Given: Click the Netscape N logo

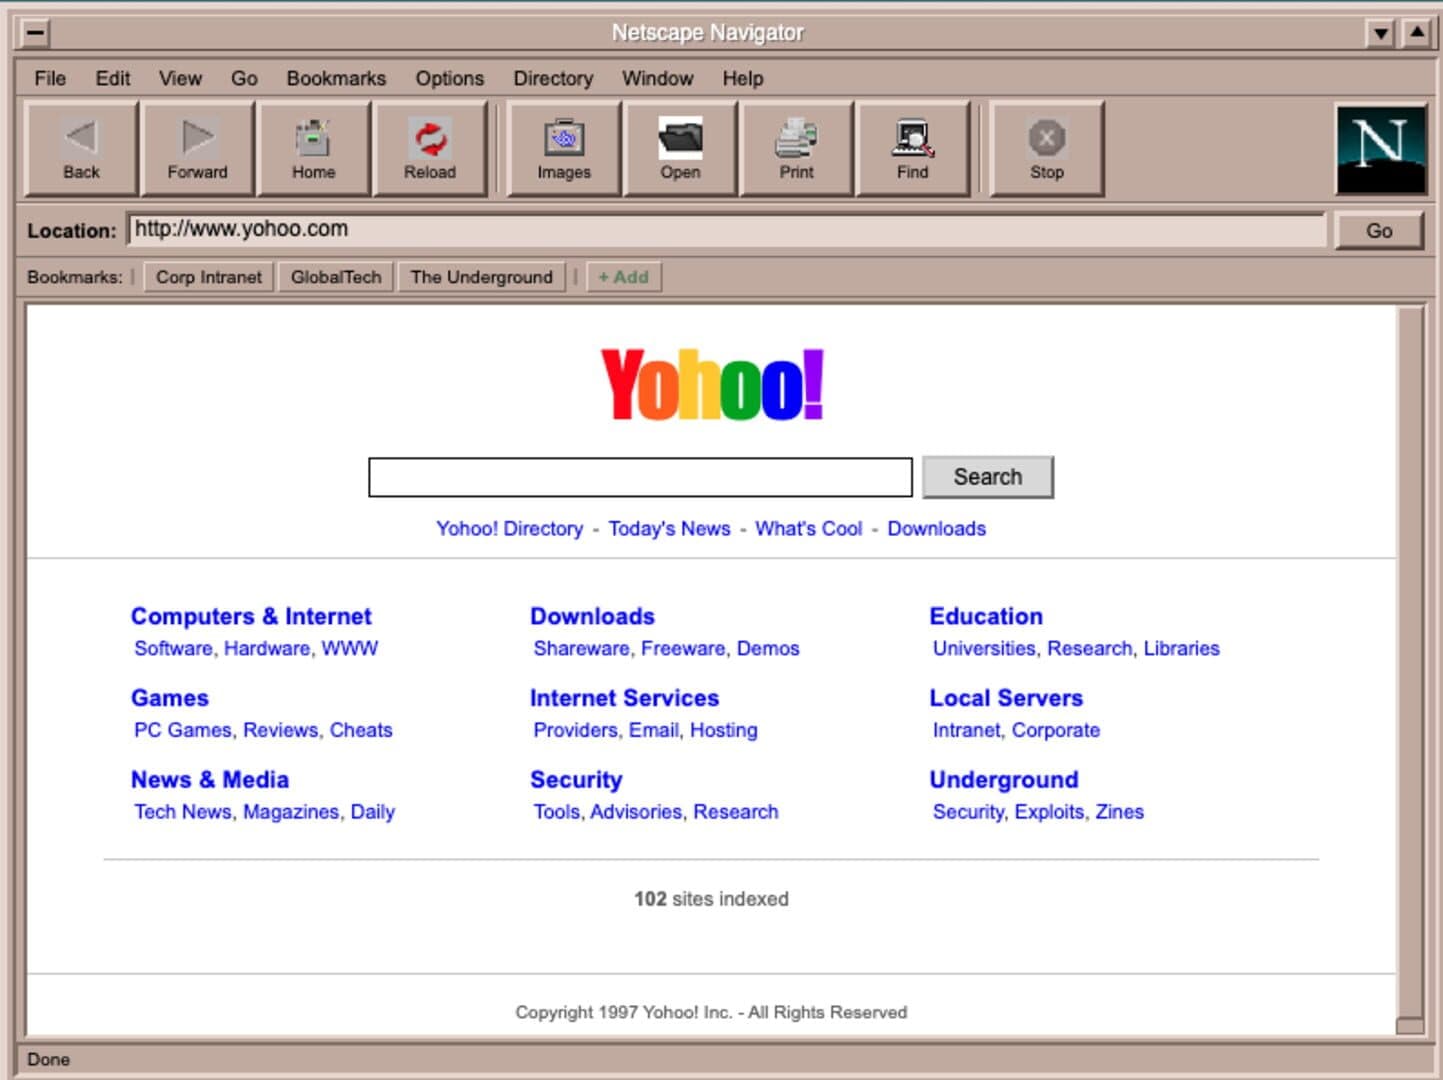Looking at the screenshot, I should [1381, 149].
